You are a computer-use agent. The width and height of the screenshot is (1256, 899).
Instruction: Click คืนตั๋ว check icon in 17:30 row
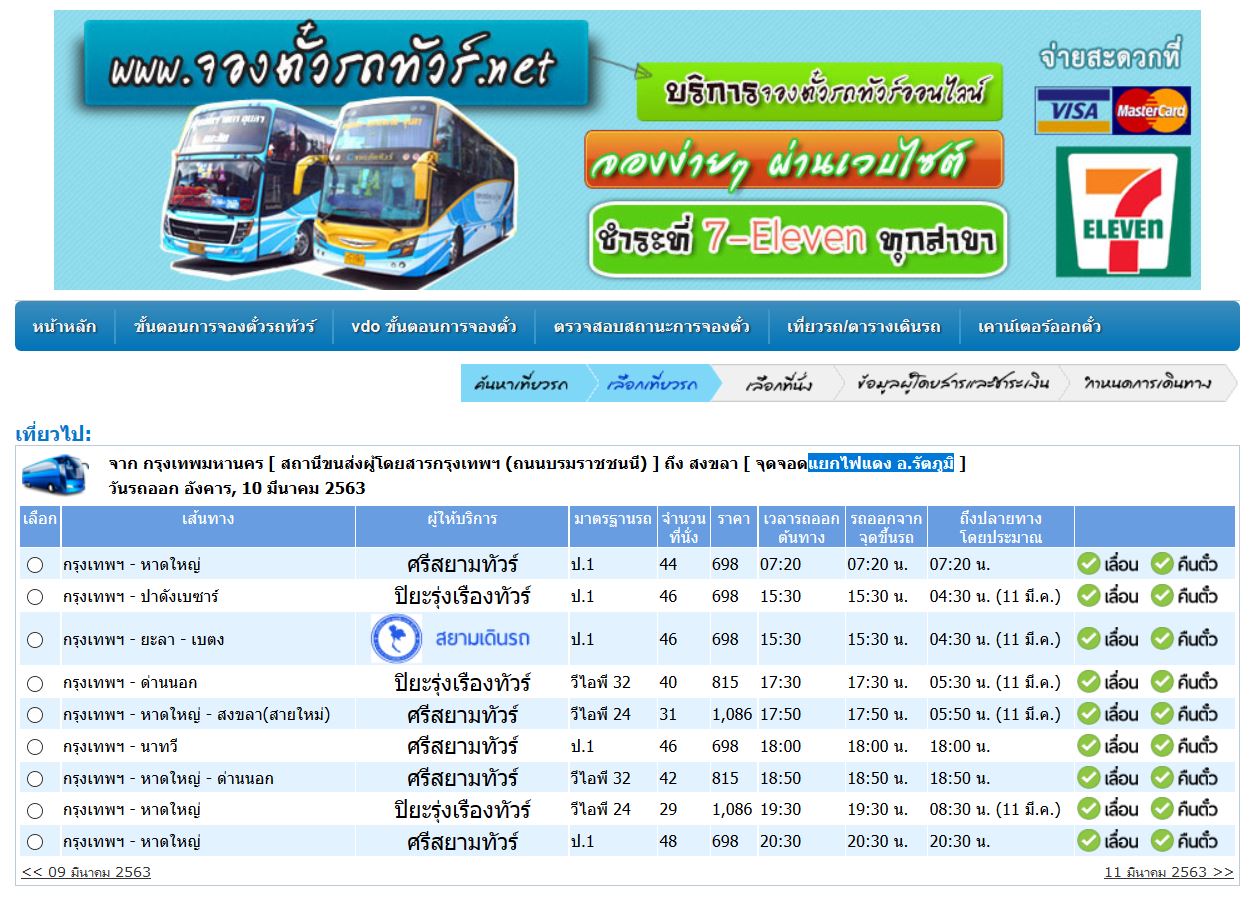pyautogui.click(x=1162, y=682)
